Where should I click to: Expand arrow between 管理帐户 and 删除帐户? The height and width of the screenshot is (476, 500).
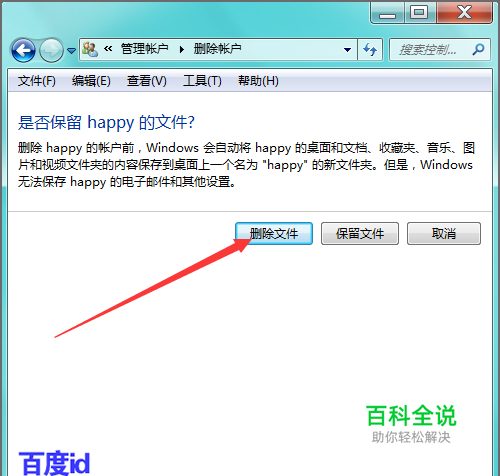(182, 50)
